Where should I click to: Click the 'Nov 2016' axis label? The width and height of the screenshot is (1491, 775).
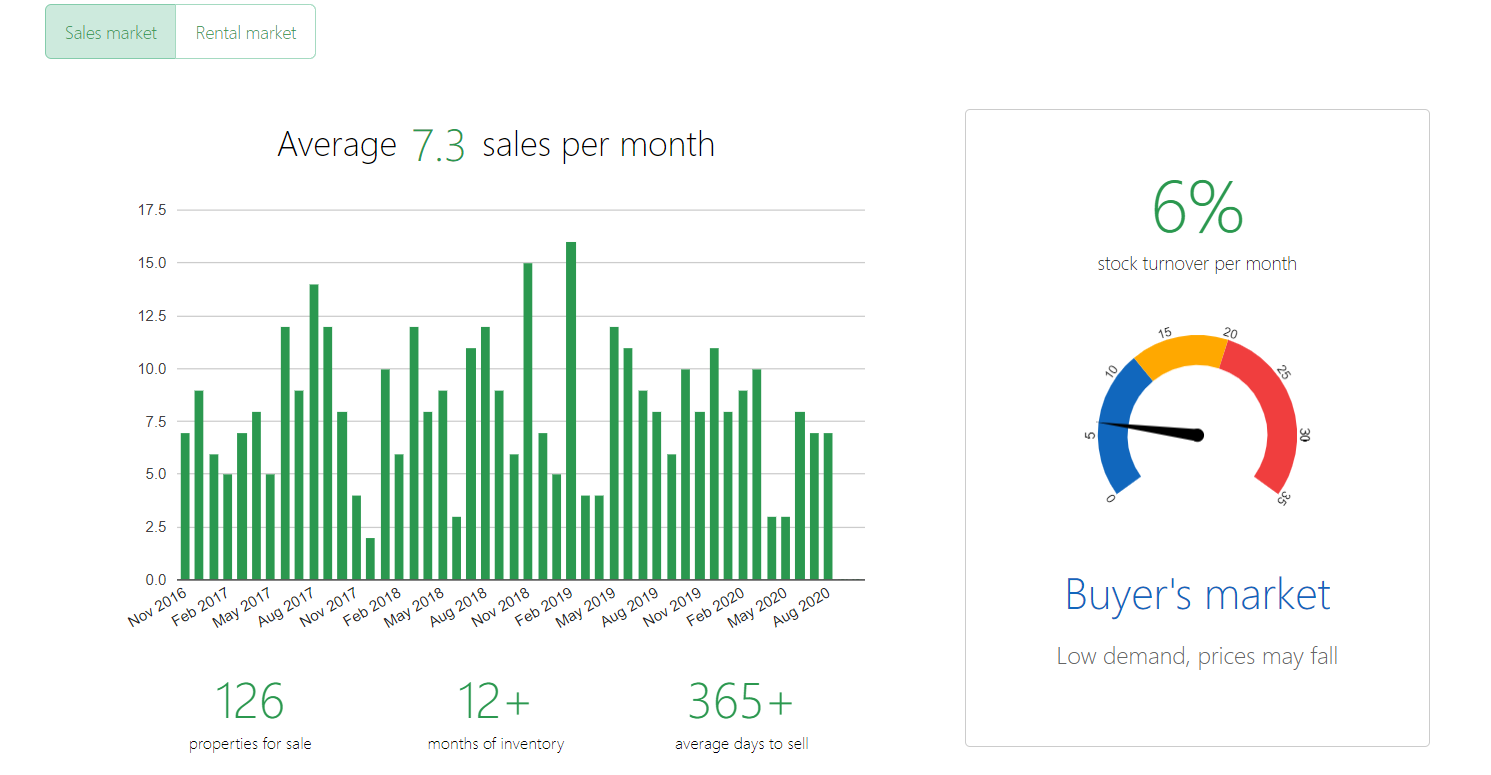(158, 607)
